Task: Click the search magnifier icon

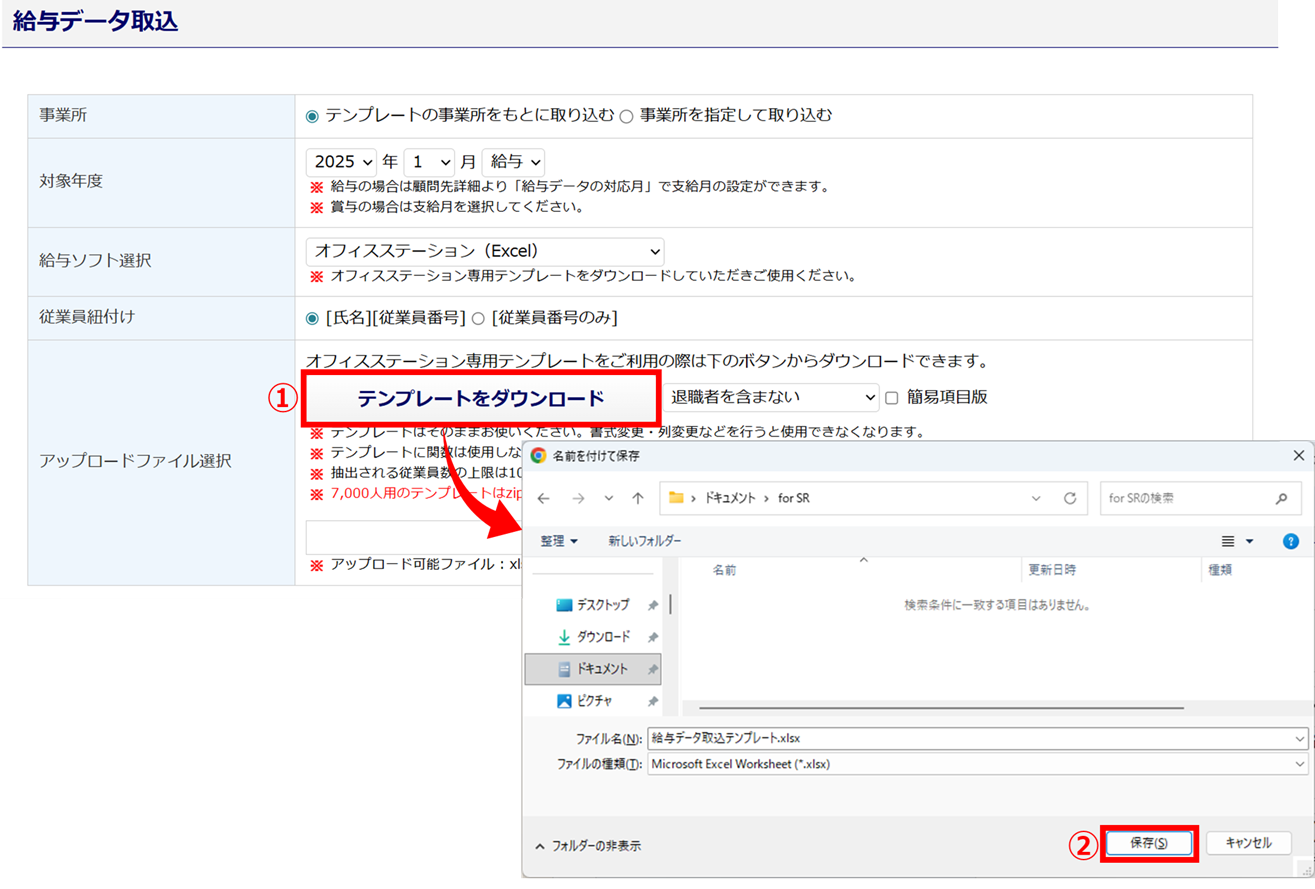Action: tap(1281, 498)
